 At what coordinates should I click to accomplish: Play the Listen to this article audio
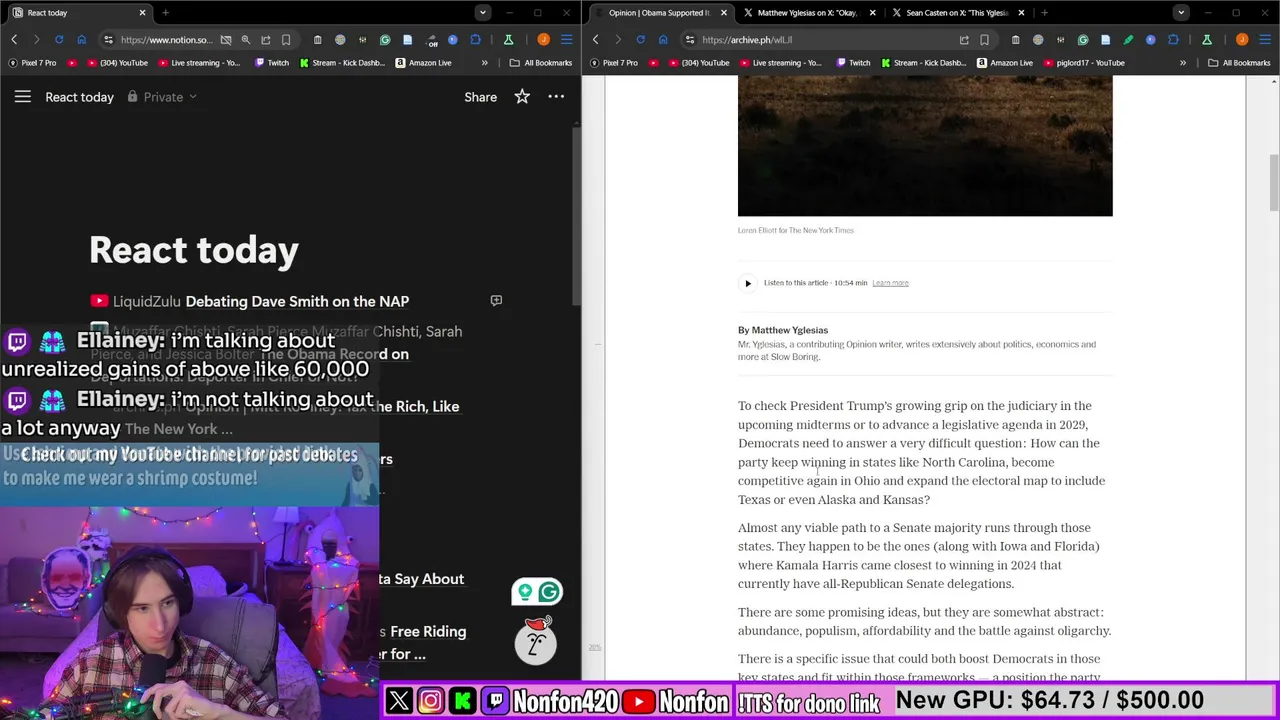point(747,283)
